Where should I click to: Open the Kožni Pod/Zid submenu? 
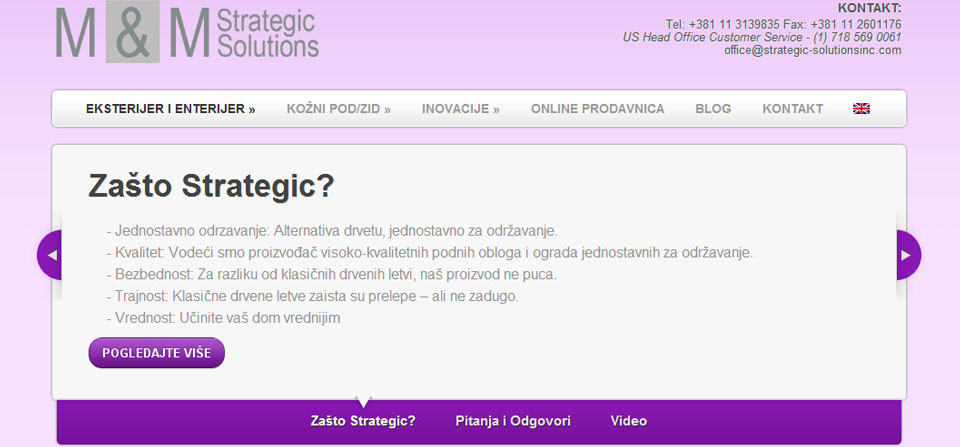[338, 109]
